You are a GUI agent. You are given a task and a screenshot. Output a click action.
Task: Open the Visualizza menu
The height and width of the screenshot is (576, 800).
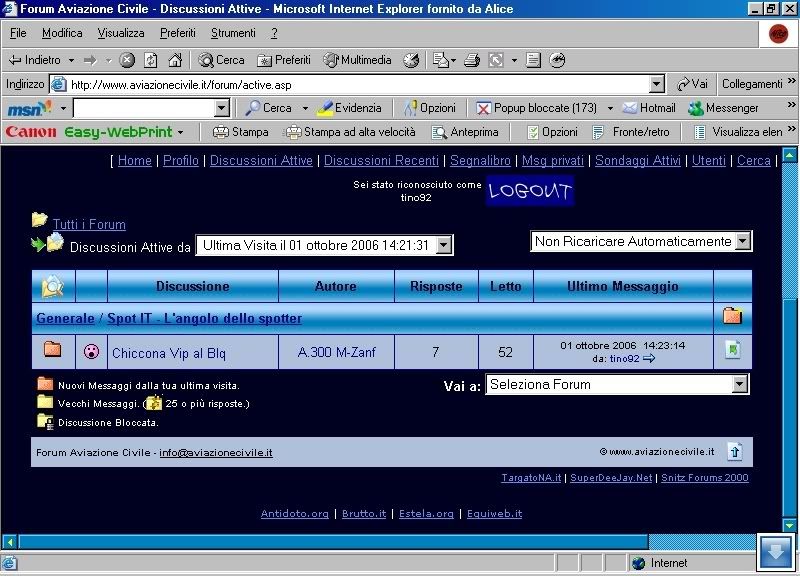[x=121, y=33]
